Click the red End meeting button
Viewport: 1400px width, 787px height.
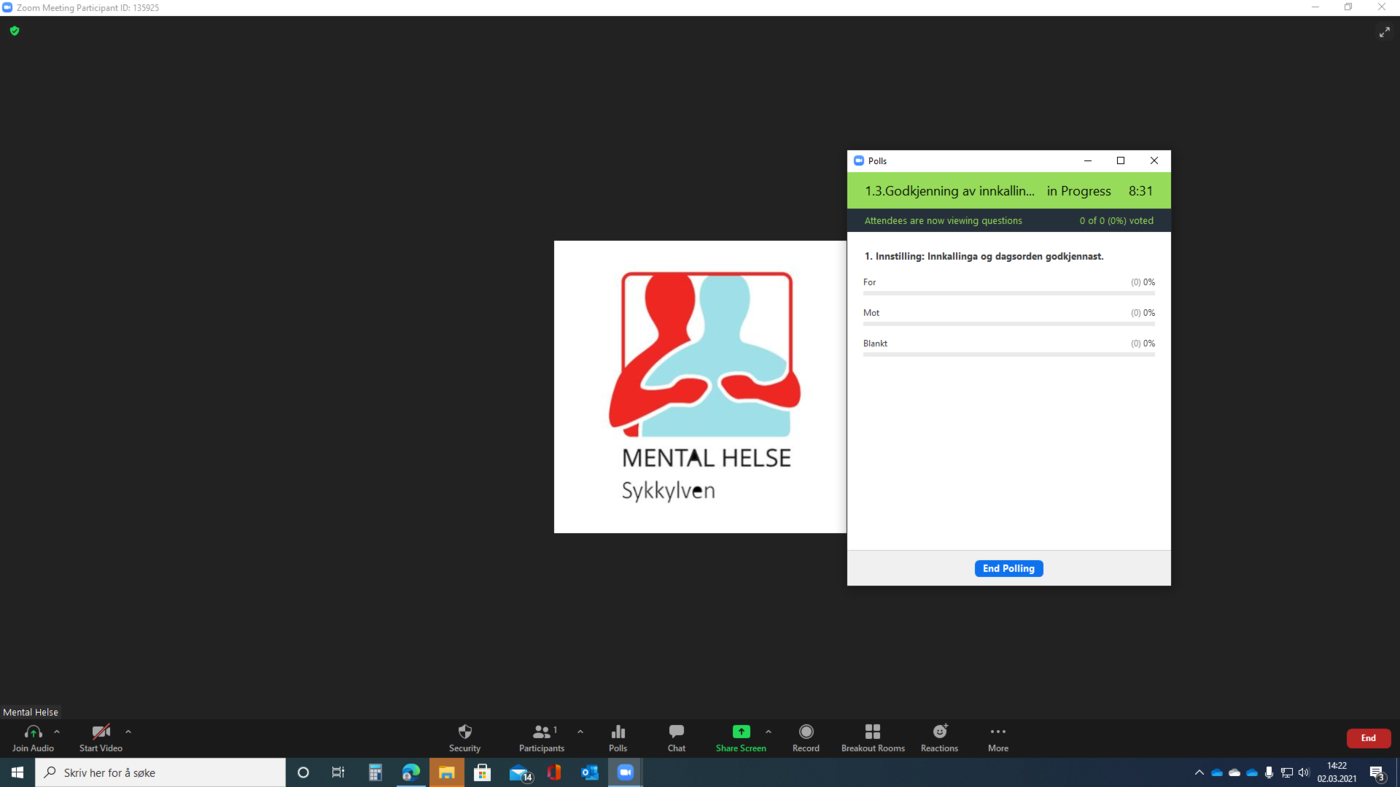click(1368, 738)
